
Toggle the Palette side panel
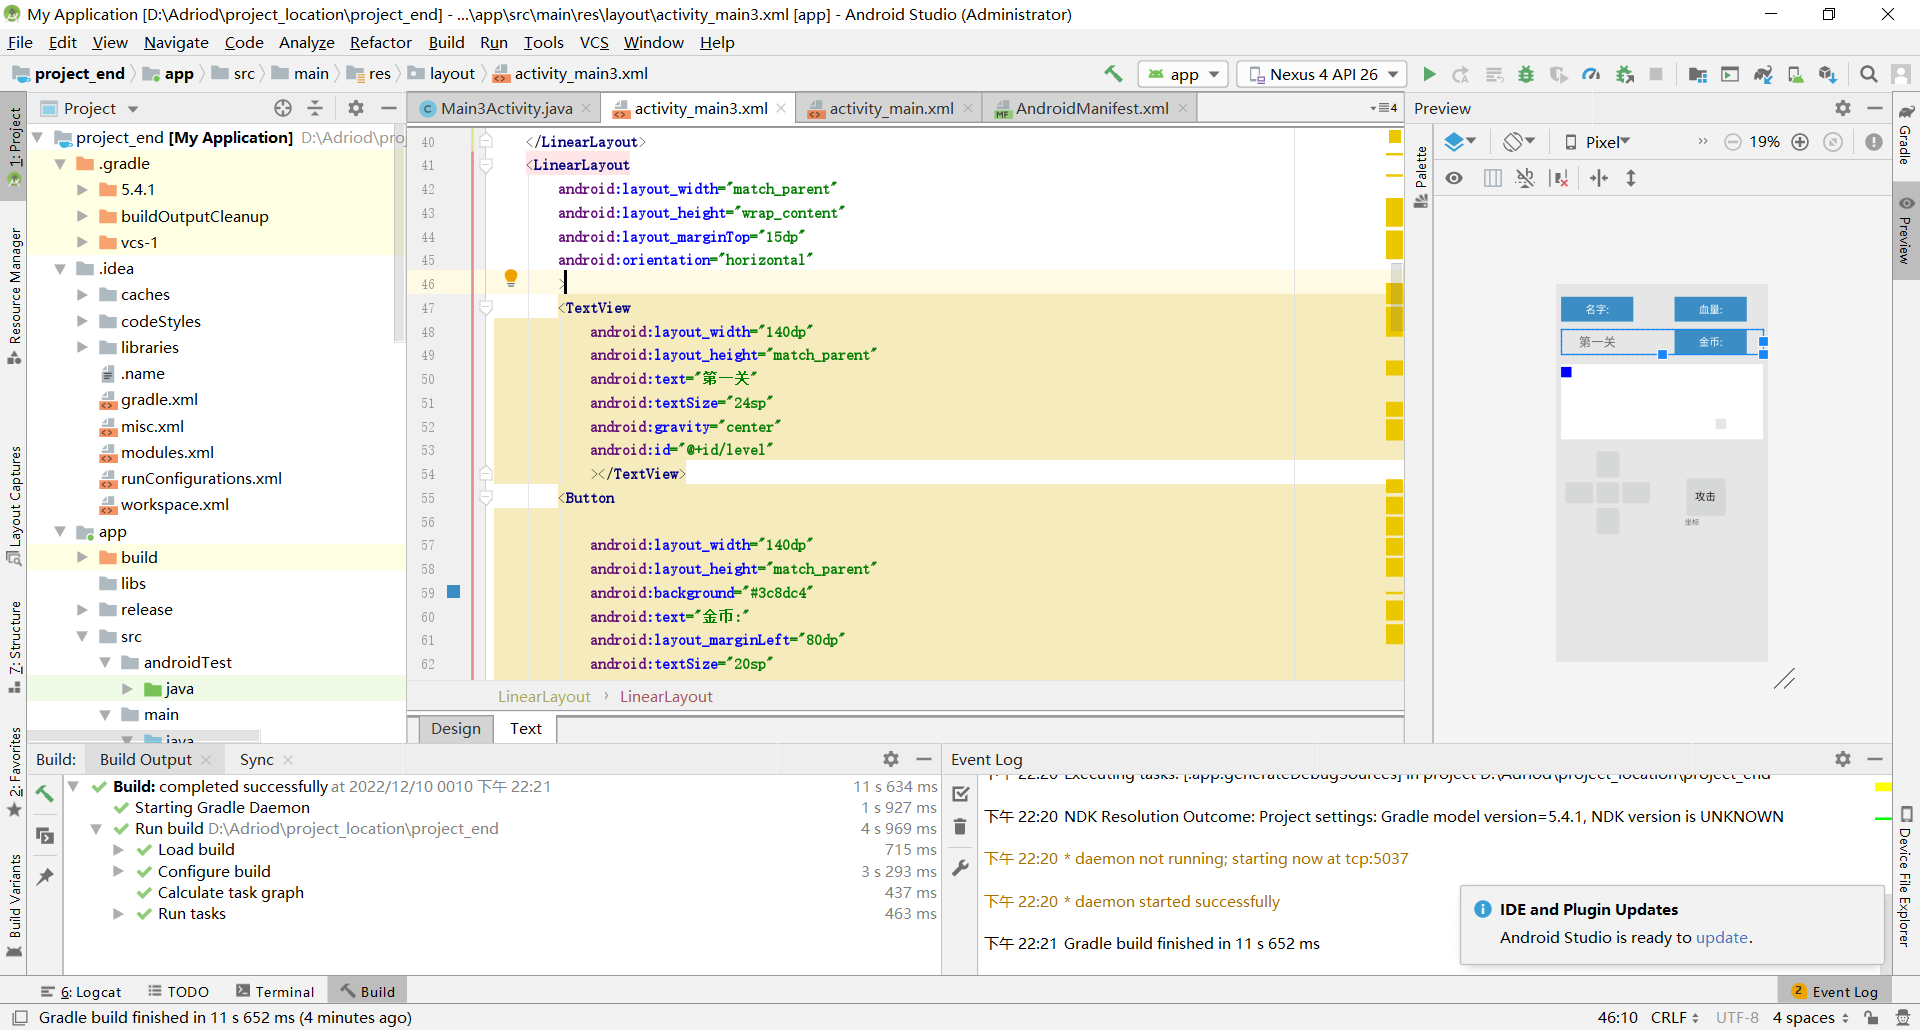[x=1421, y=176]
